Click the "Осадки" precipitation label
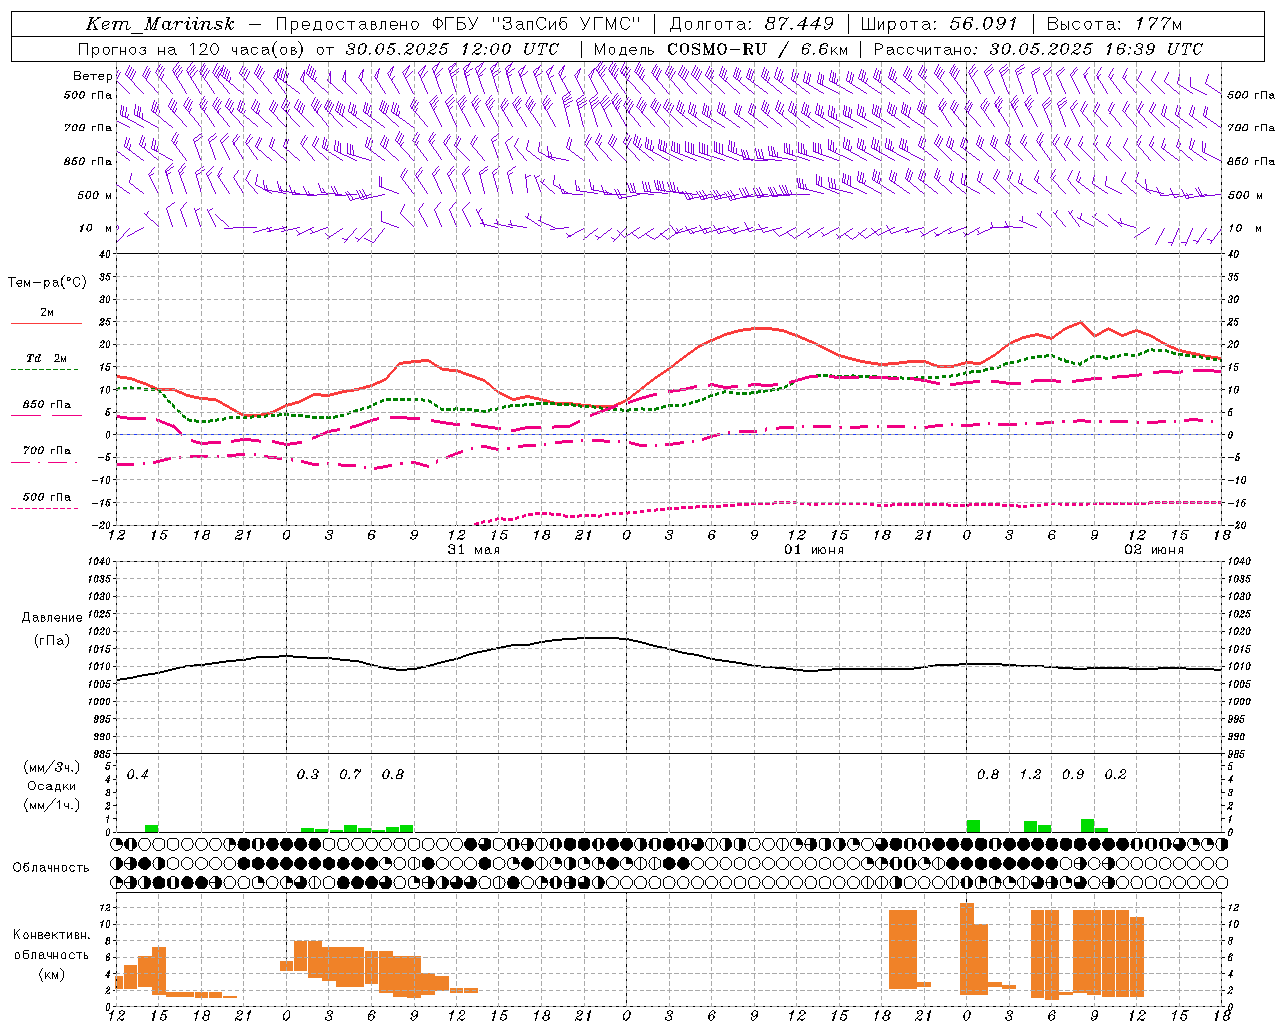The image size is (1280, 1024). (52, 786)
